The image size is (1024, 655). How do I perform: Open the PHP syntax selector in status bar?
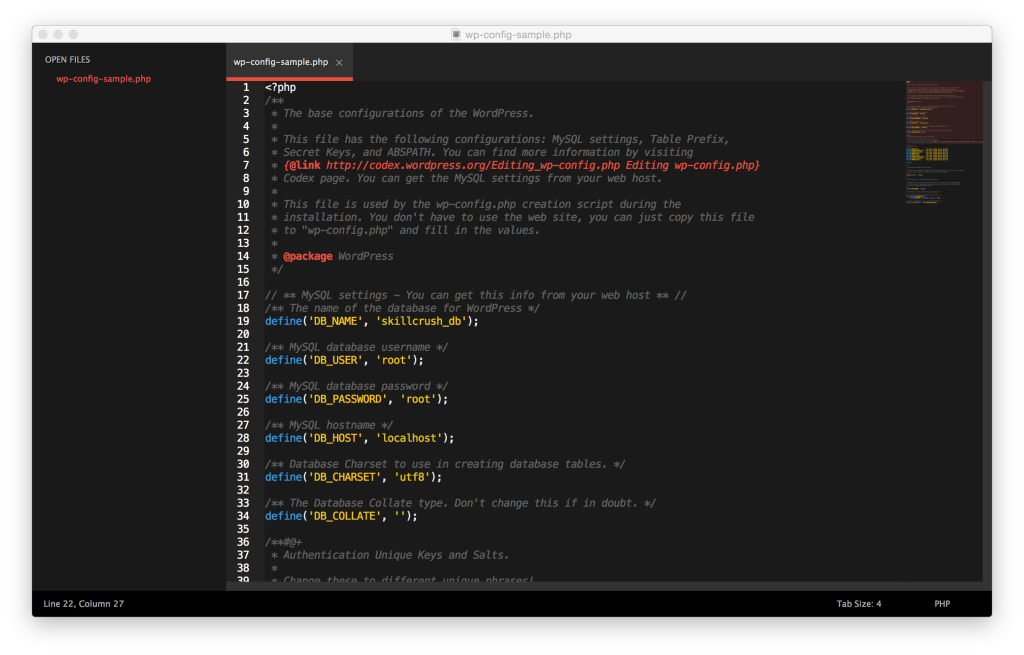pos(942,603)
